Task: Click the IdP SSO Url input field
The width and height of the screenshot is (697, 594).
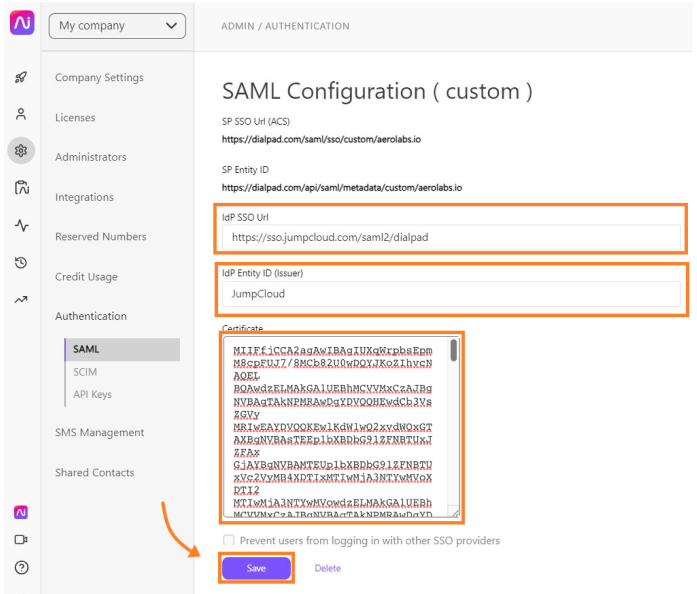Action: [x=451, y=237]
